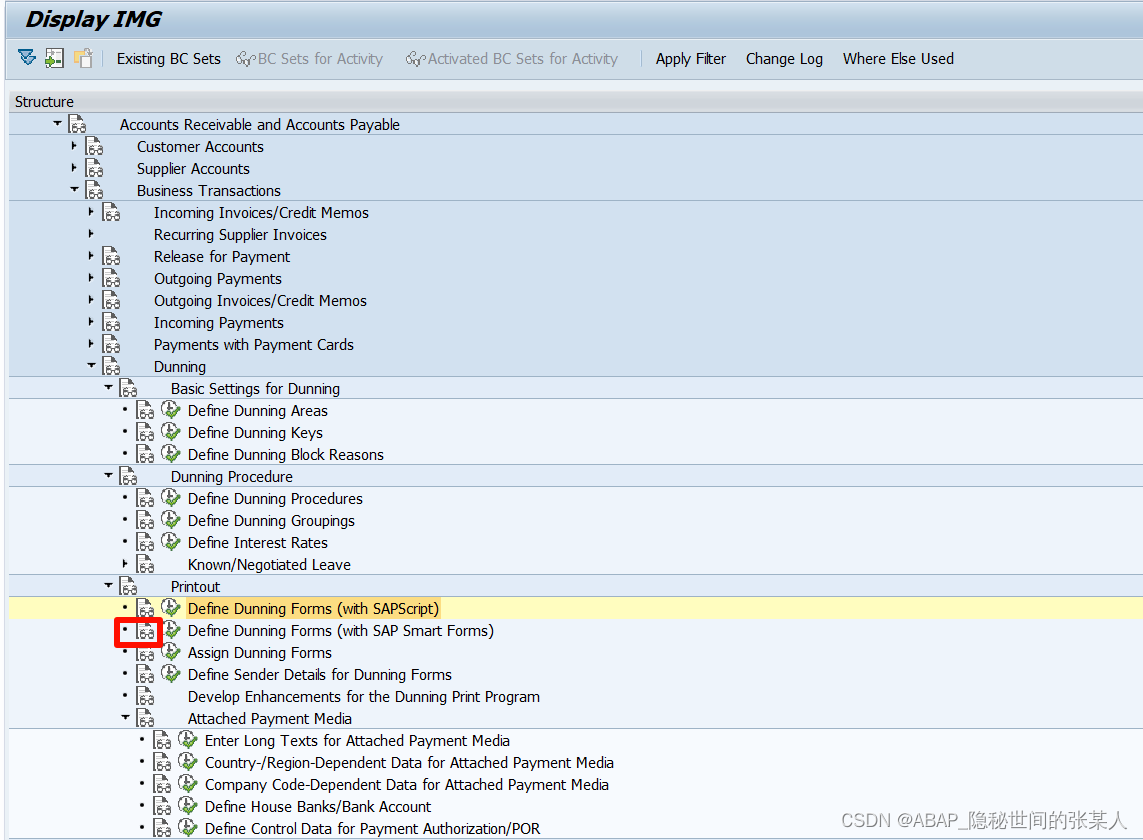Open documentation icon for Define Dunning Keys

(x=145, y=432)
